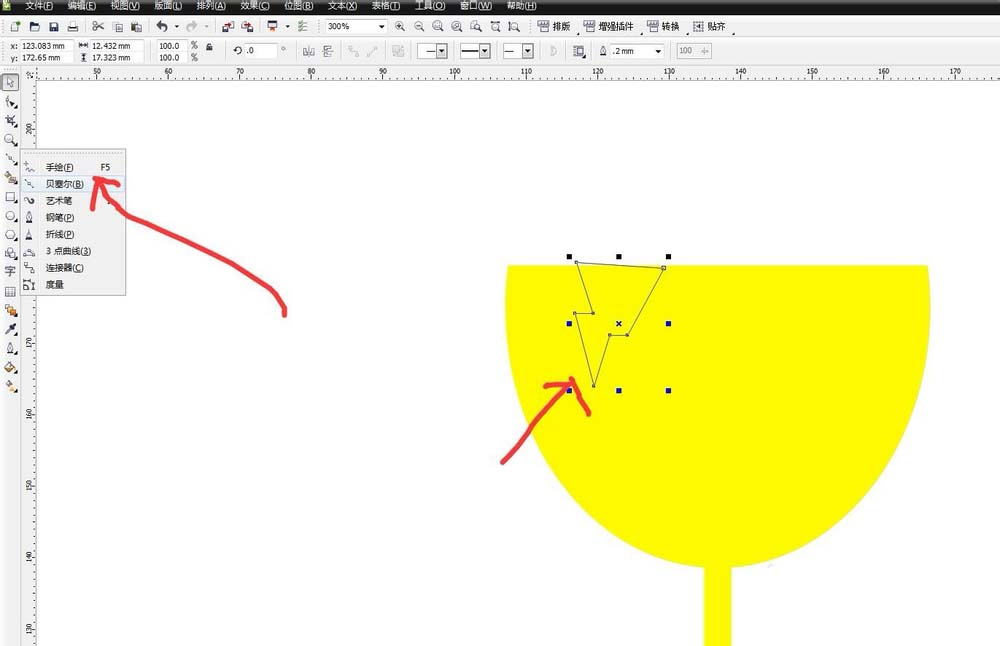Click the x position field 123.083 mm

tap(47, 46)
